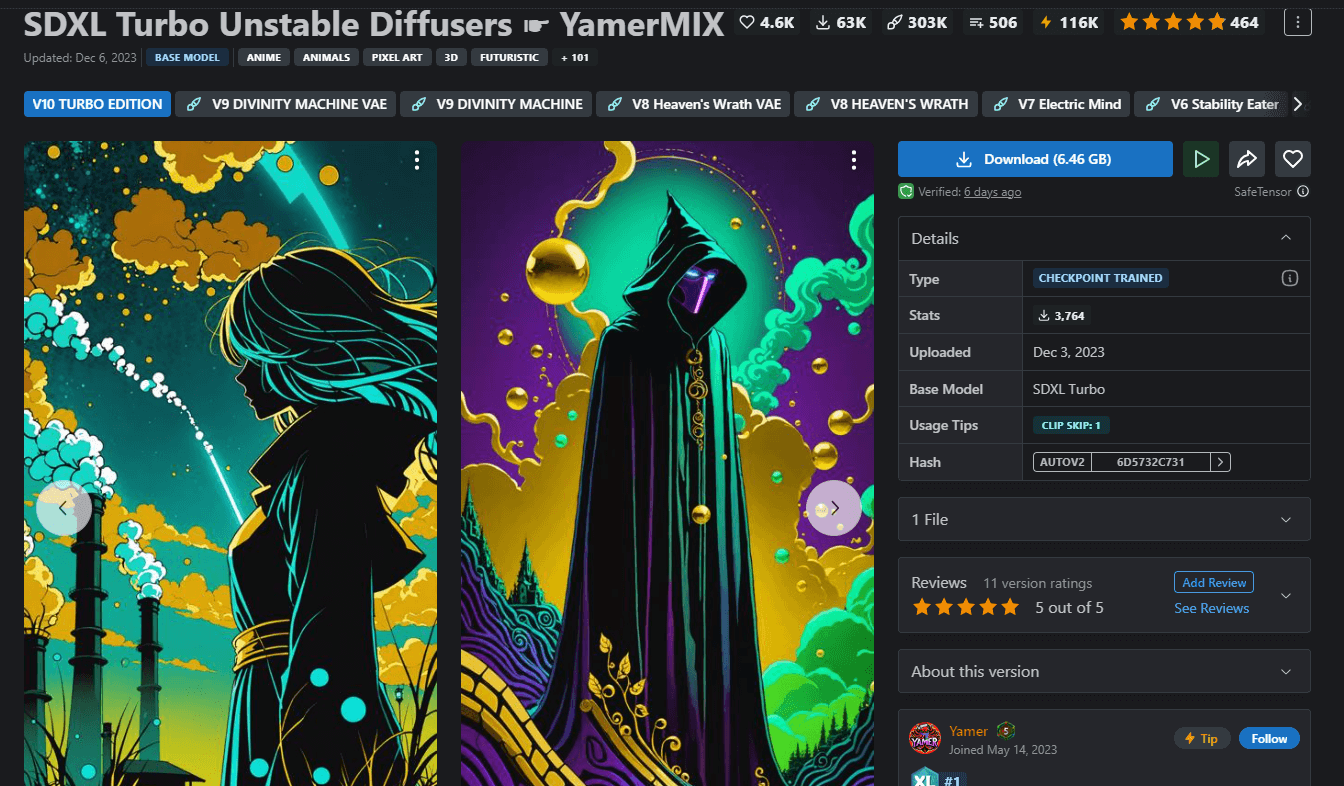Click Download (6.46 GB) button
The image size is (1344, 786).
click(1035, 159)
